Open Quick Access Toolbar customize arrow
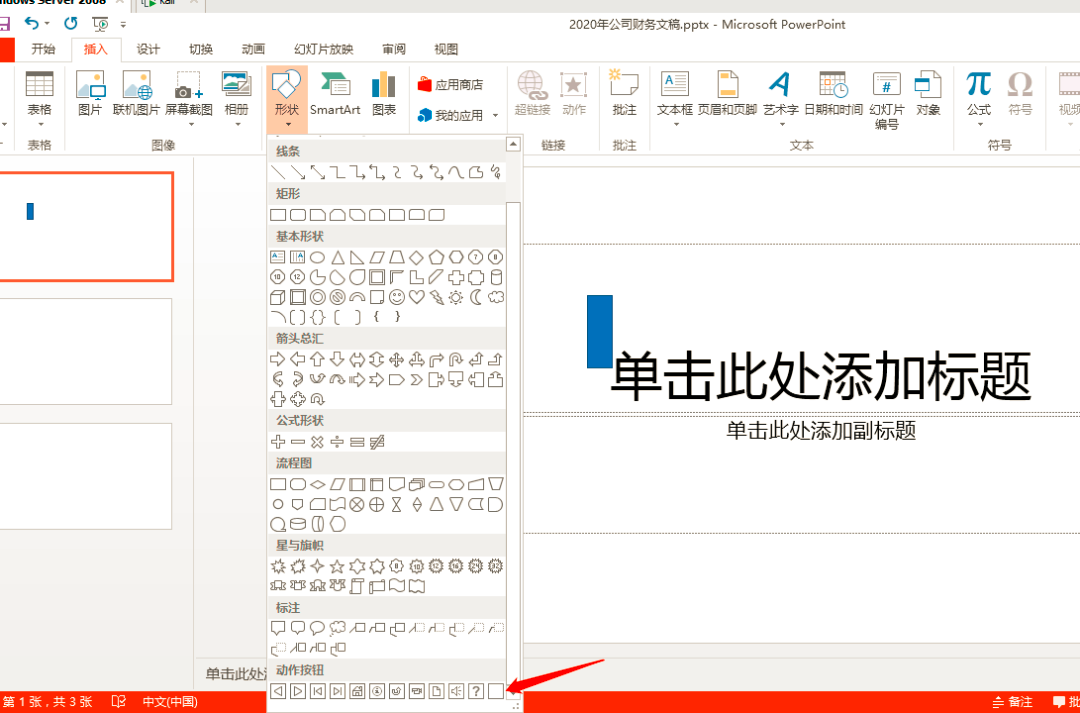The height and width of the screenshot is (713, 1080). pyautogui.click(x=123, y=24)
